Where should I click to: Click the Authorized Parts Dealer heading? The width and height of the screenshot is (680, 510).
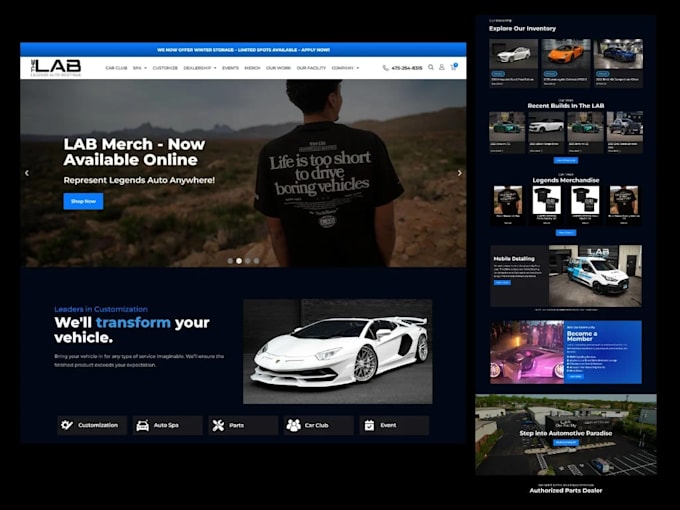coord(566,490)
